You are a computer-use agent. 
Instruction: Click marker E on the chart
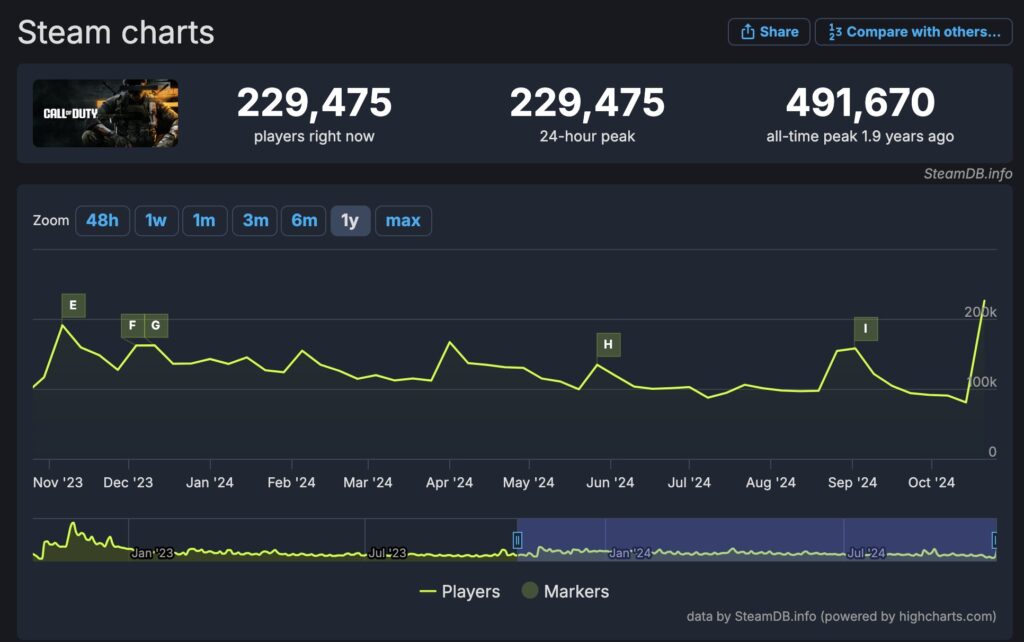click(x=73, y=305)
